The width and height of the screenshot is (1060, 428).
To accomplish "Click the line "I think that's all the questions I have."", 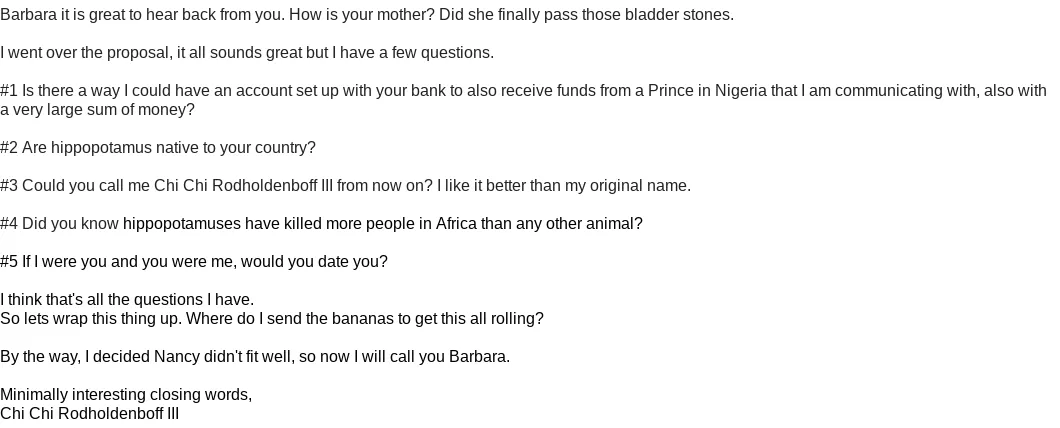I will pyautogui.click(x=127, y=300).
